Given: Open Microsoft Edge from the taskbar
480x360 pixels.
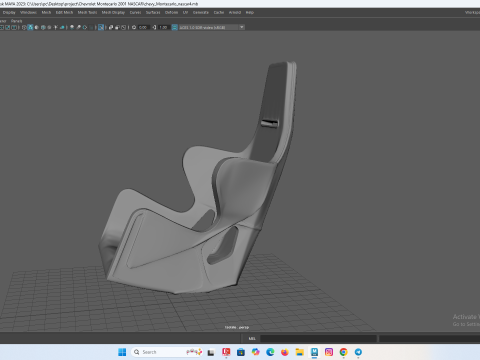Looking at the screenshot, I should (x=270, y=352).
